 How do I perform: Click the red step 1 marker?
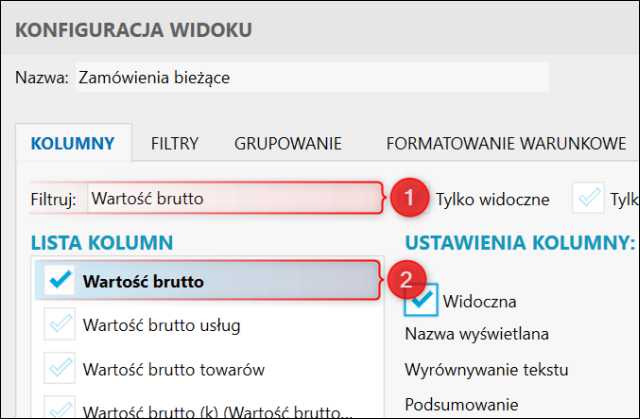point(405,198)
